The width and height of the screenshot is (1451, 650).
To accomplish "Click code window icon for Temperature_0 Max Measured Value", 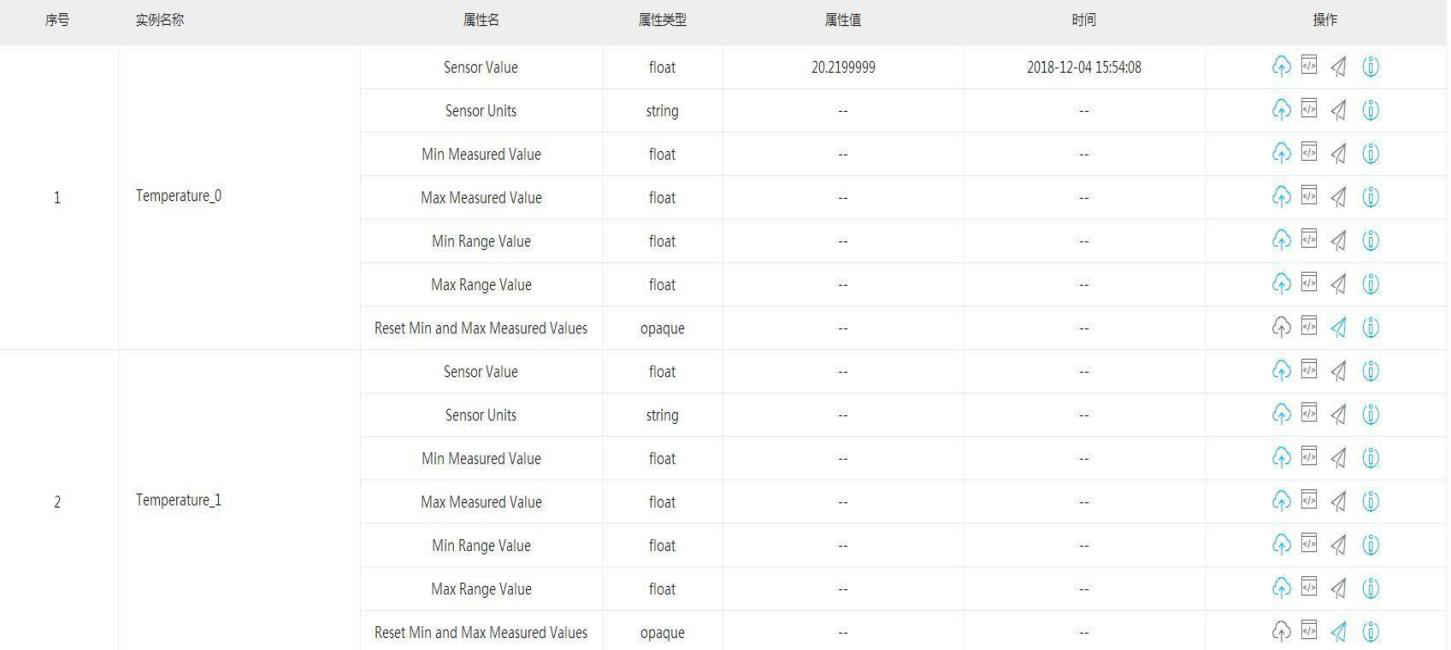I will [x=1309, y=198].
